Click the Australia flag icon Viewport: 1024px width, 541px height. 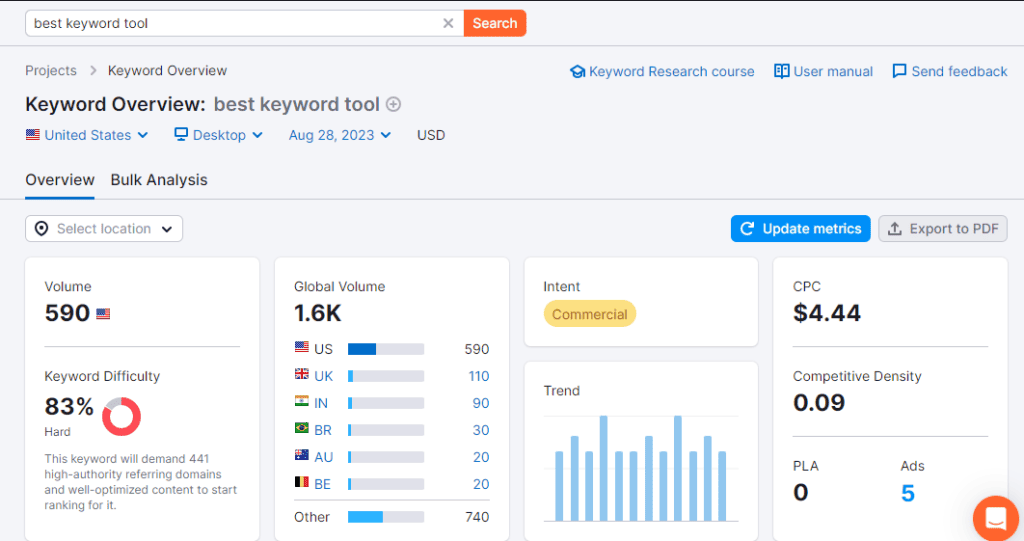coord(302,455)
